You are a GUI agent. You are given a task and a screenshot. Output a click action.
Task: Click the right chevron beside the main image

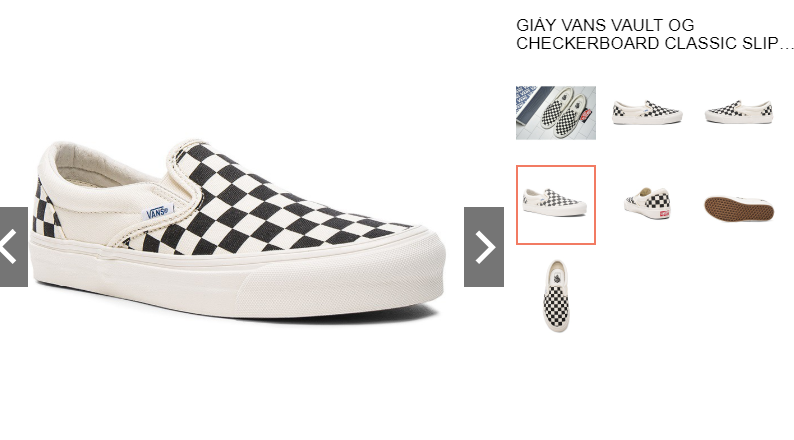[x=484, y=247]
